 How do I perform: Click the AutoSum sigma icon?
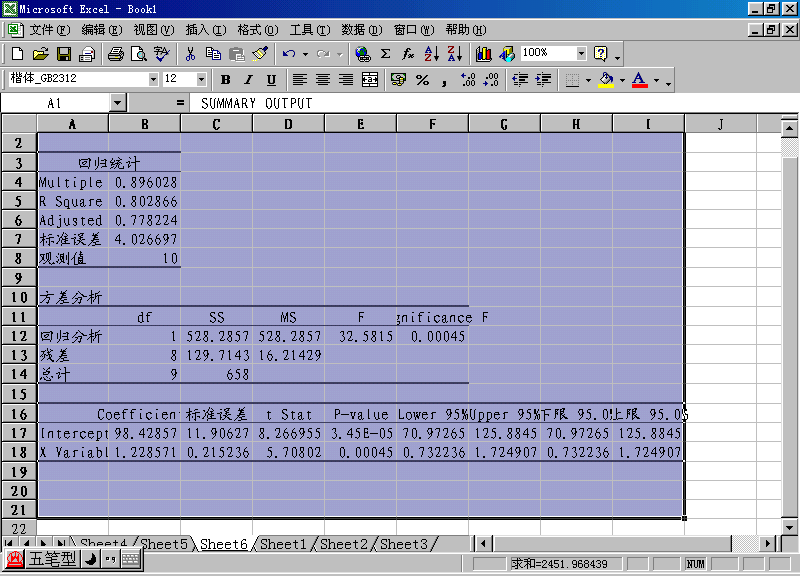click(385, 54)
